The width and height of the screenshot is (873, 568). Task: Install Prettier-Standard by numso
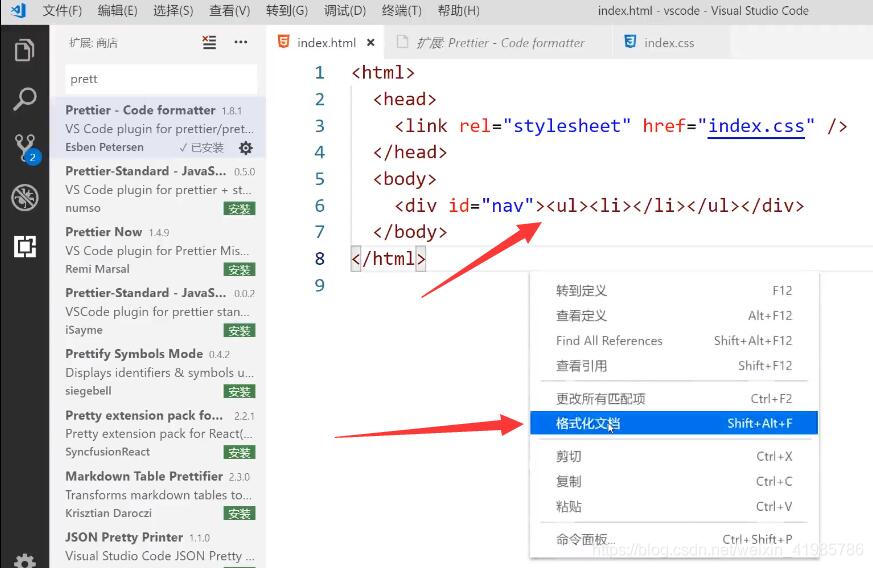click(239, 209)
